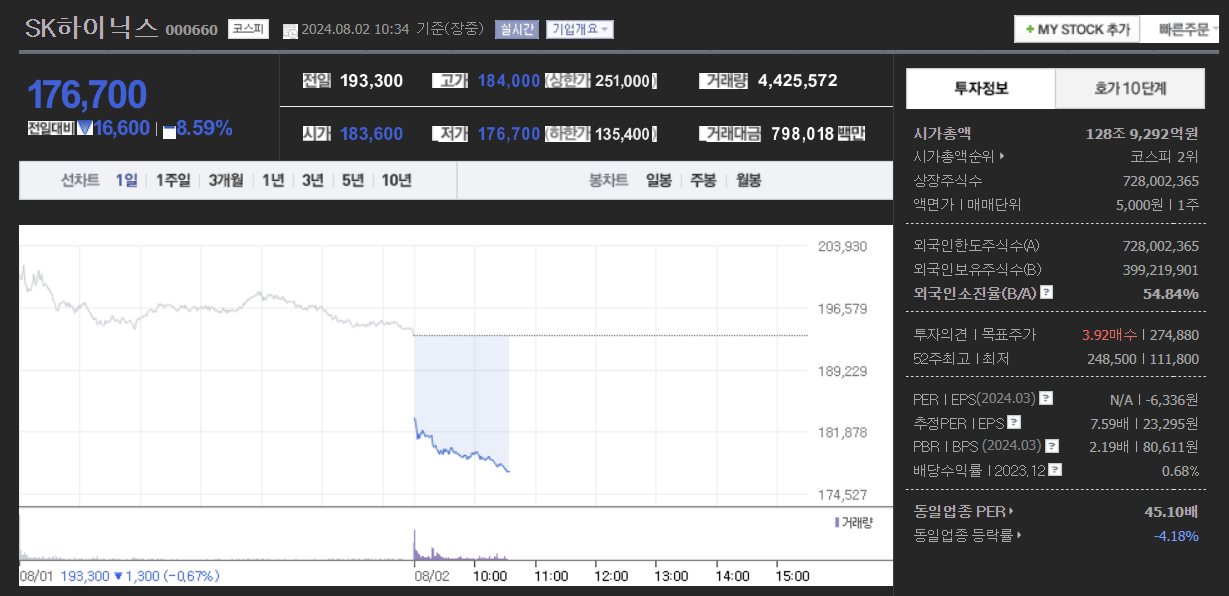Select the 투자정보 tab

(x=979, y=88)
